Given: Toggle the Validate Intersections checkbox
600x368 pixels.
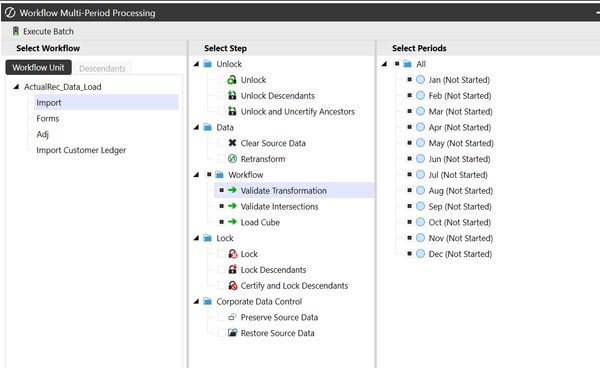Looking at the screenshot, I should [x=221, y=206].
